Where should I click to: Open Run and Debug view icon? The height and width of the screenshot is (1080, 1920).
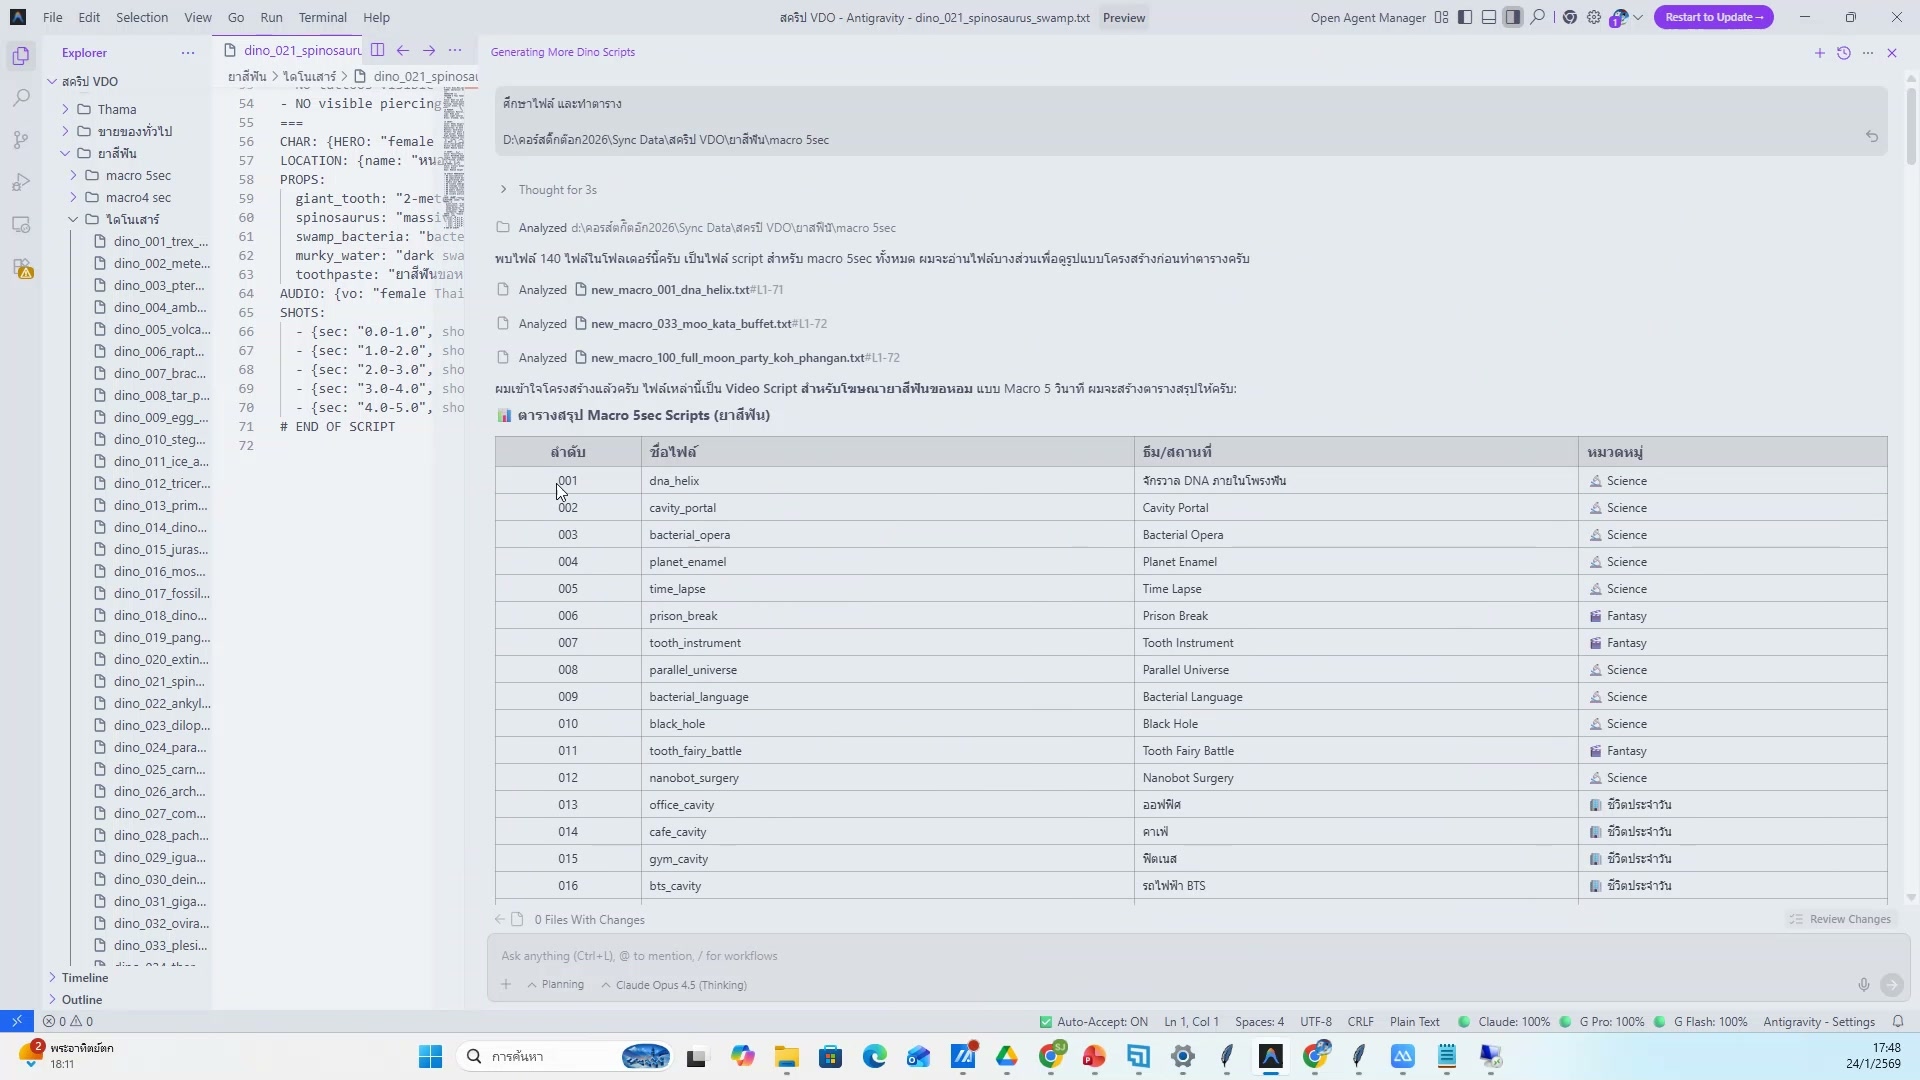[x=21, y=183]
